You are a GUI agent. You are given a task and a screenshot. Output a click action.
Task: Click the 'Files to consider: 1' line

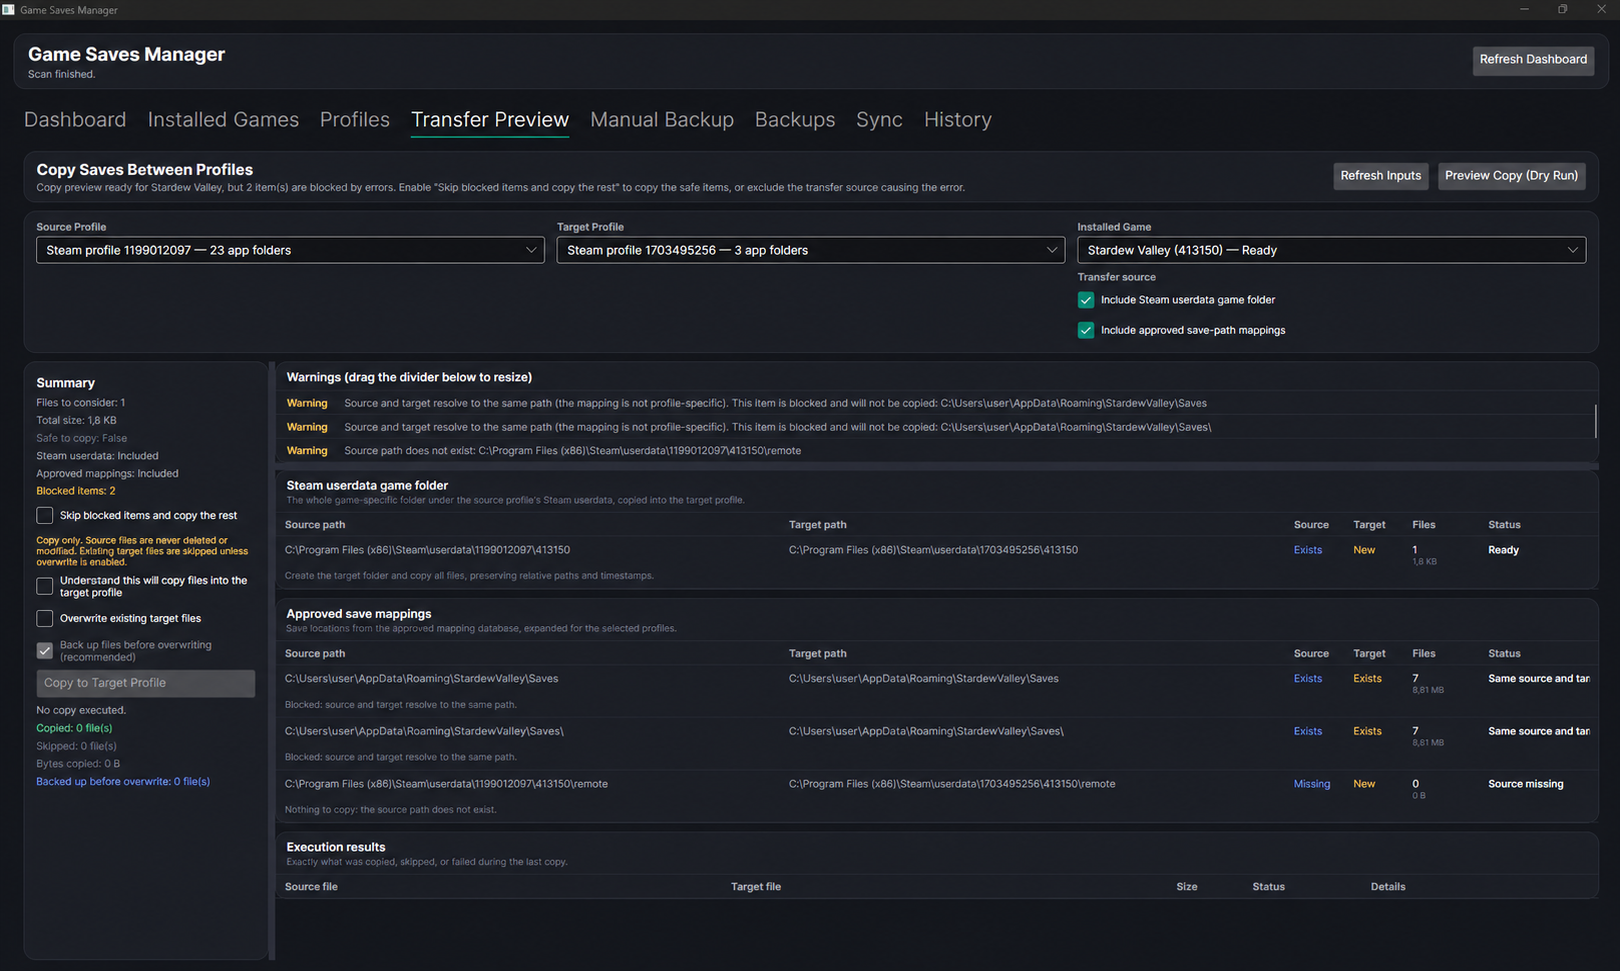[81, 403]
